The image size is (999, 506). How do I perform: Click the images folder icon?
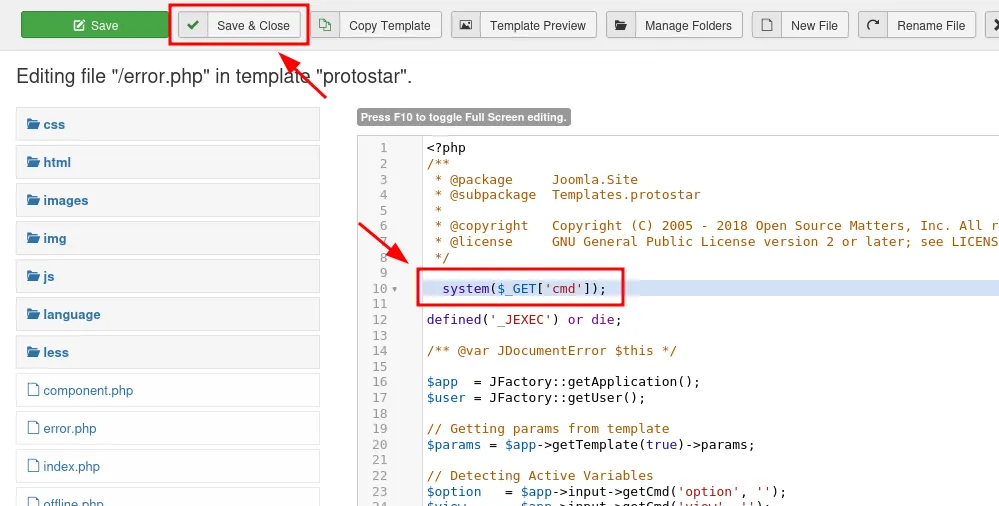point(33,200)
